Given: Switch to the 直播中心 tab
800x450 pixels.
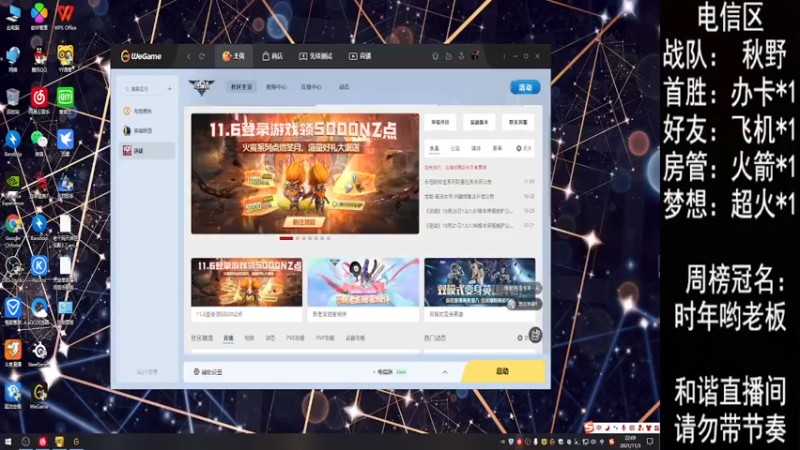Looking at the screenshot, I should (311, 87).
